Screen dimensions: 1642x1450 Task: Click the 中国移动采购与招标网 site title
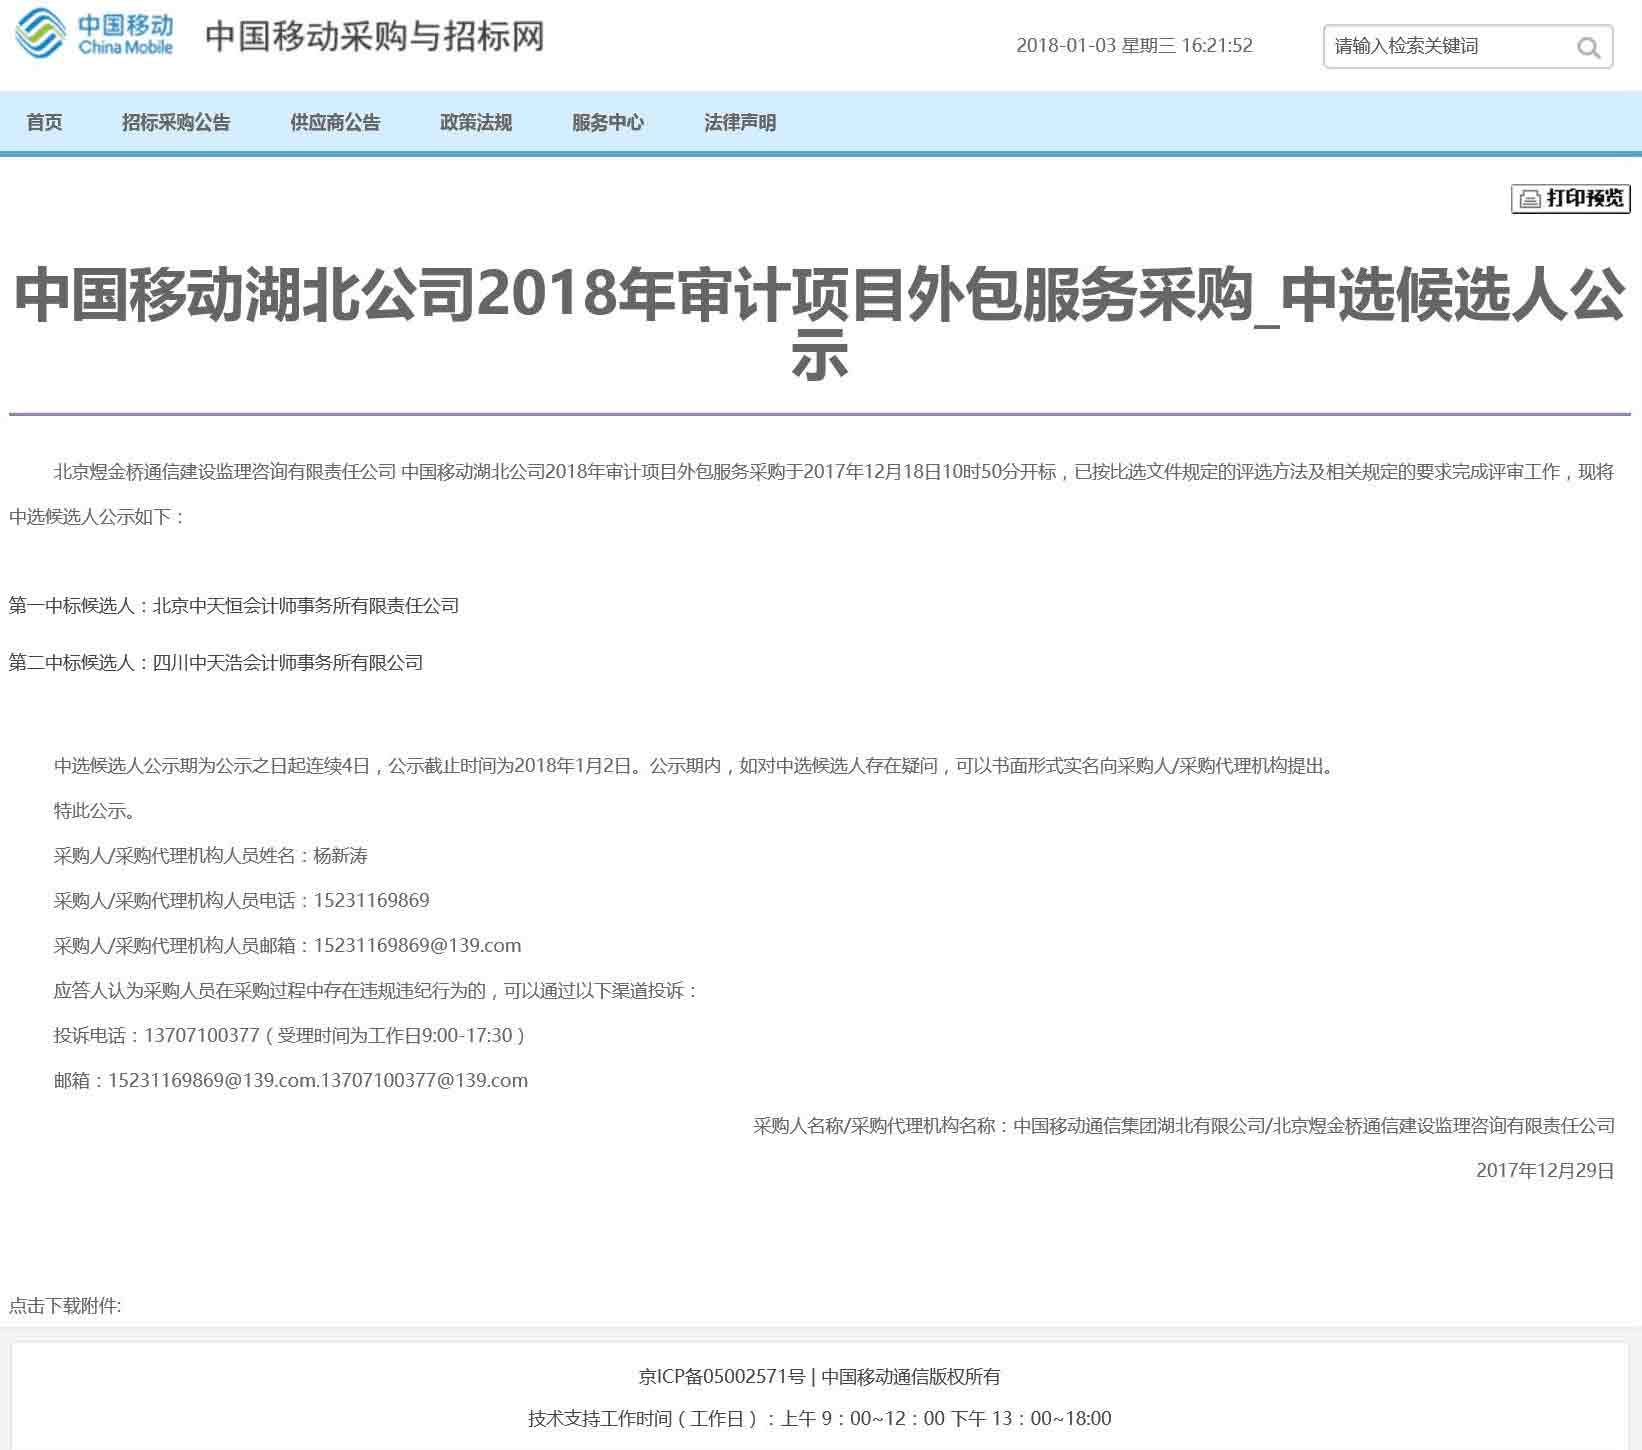(x=374, y=37)
